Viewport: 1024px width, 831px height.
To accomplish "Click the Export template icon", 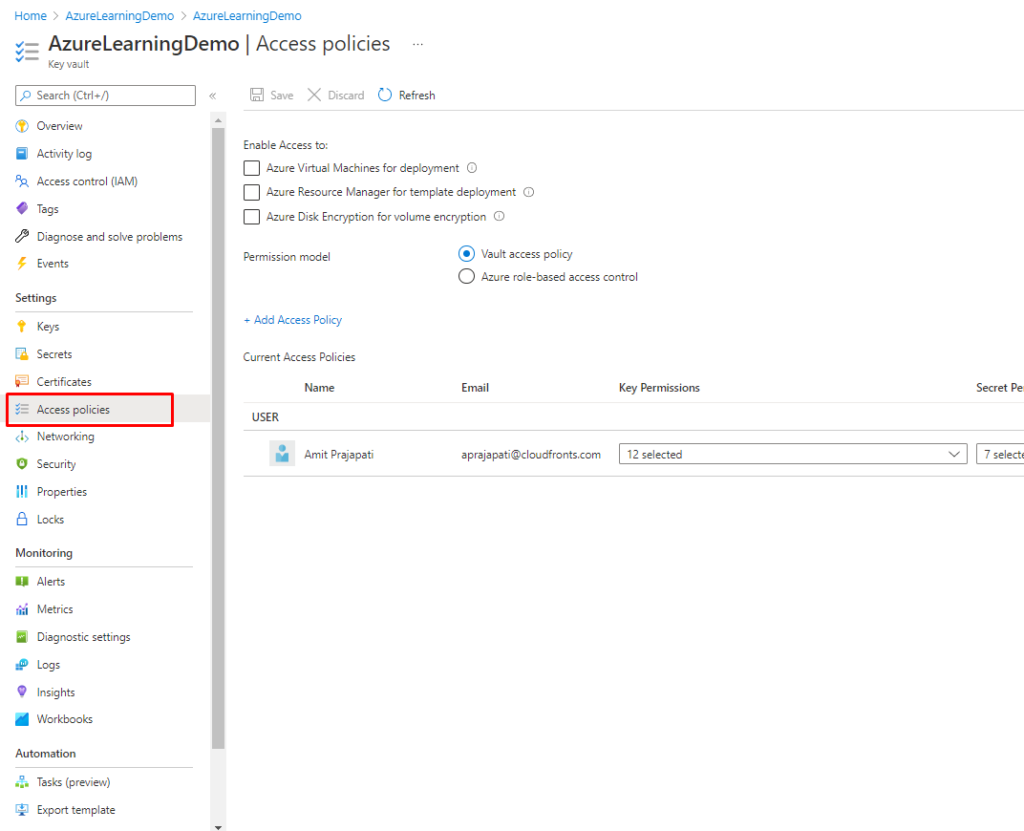I will pyautogui.click(x=22, y=809).
